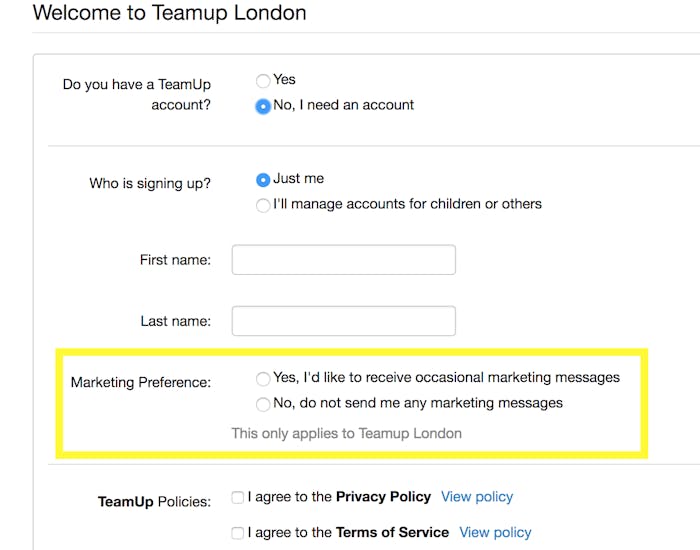Select "No, do not send me any marketing messages"

tap(263, 405)
